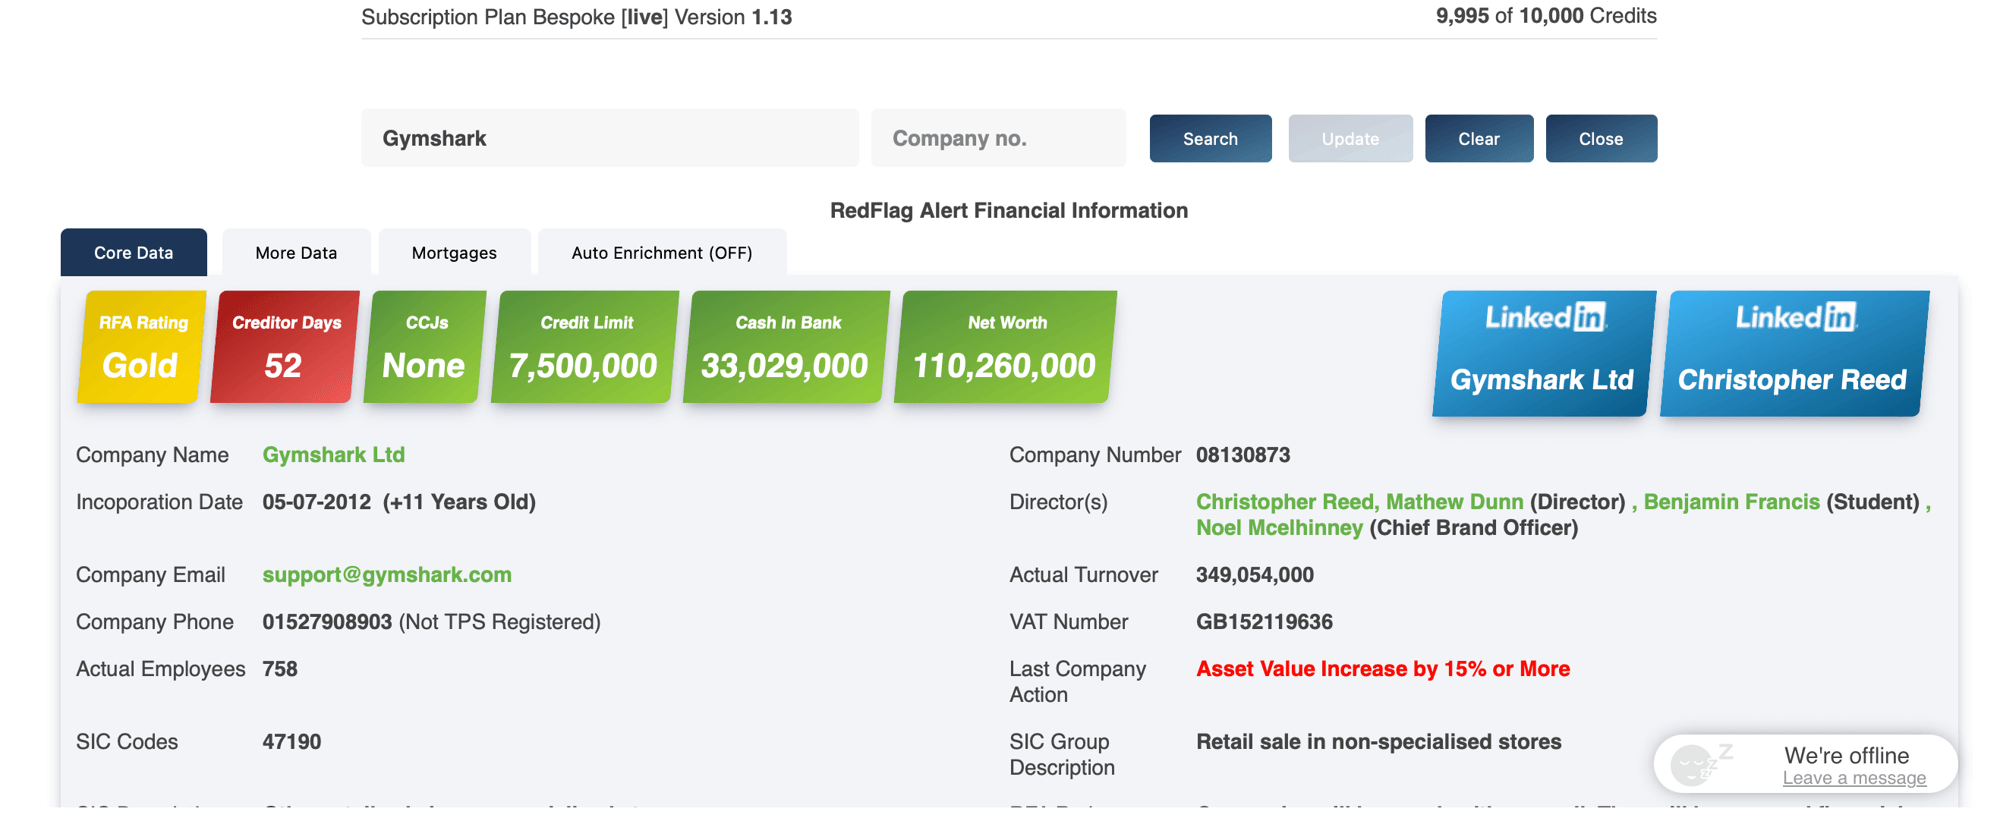The image size is (2000, 840).
Task: Click Retail sale in non-specialised stores text
Action: pyautogui.click(x=1379, y=742)
